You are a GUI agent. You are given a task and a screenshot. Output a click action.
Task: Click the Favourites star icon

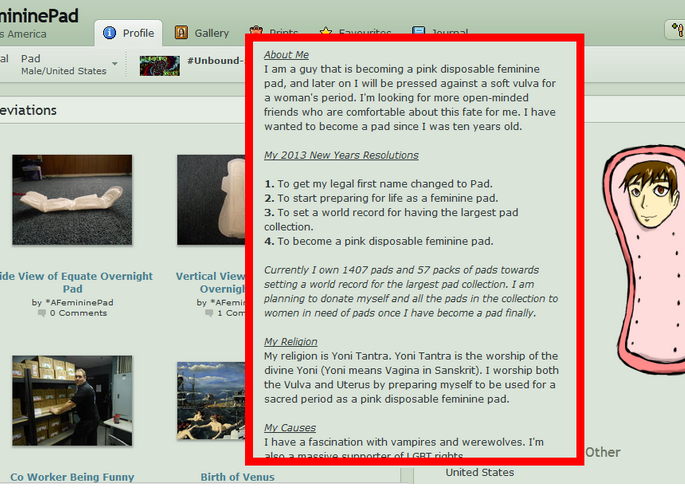[326, 31]
